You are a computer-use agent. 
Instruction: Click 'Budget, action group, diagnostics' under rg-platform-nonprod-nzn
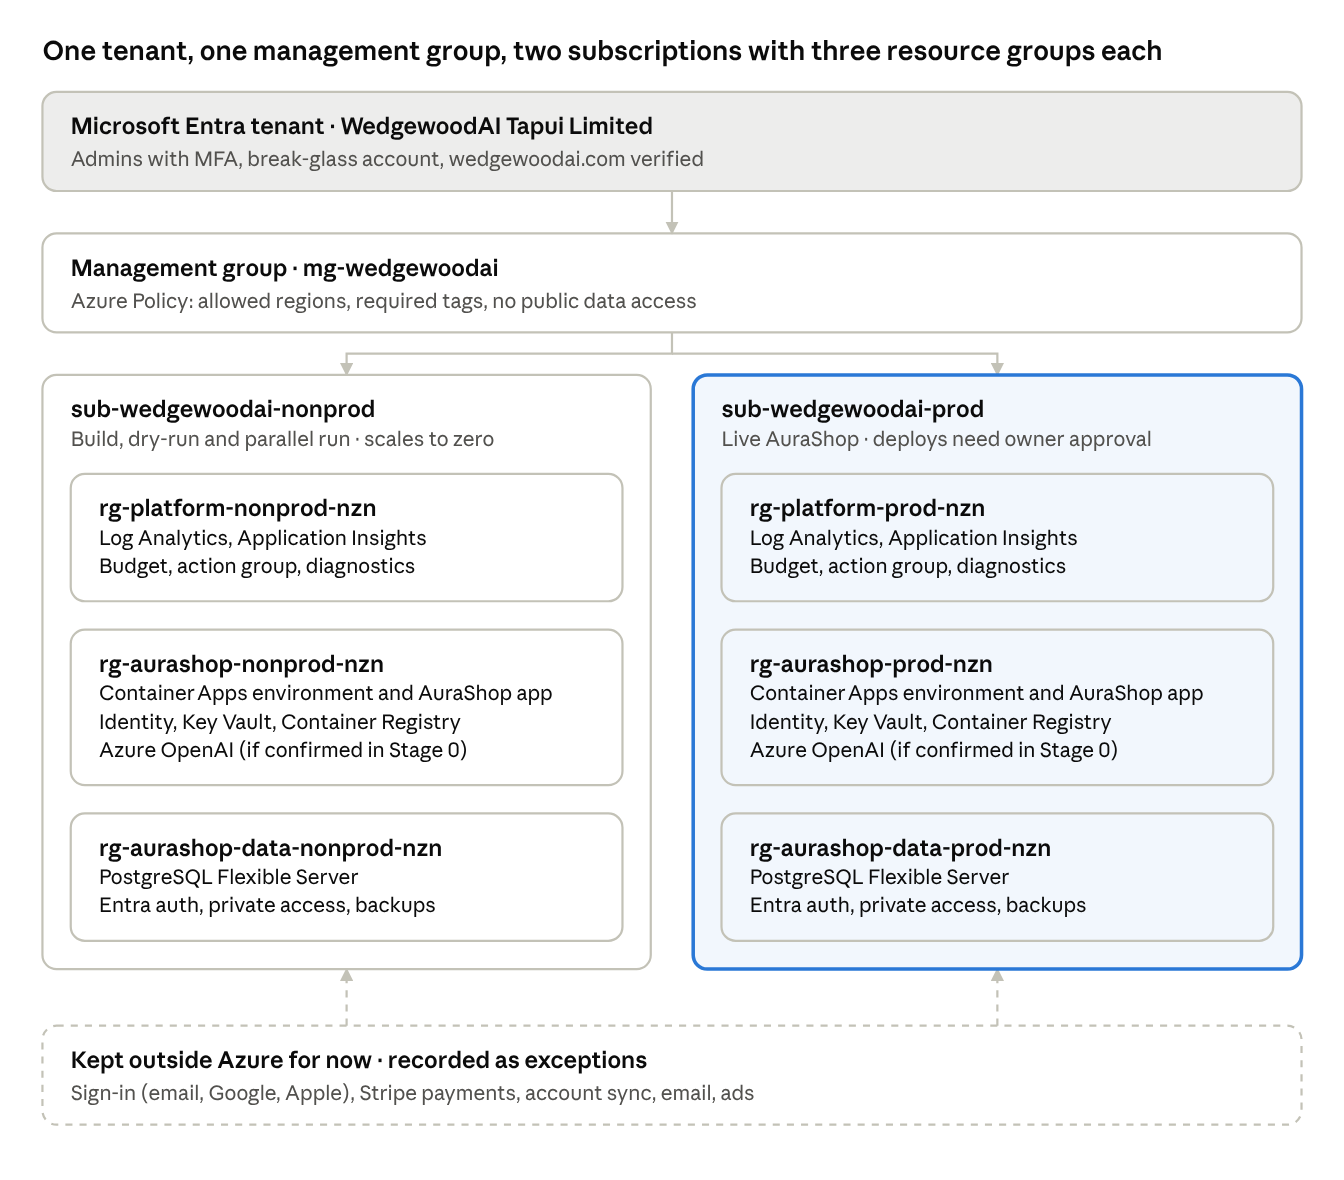(x=257, y=566)
